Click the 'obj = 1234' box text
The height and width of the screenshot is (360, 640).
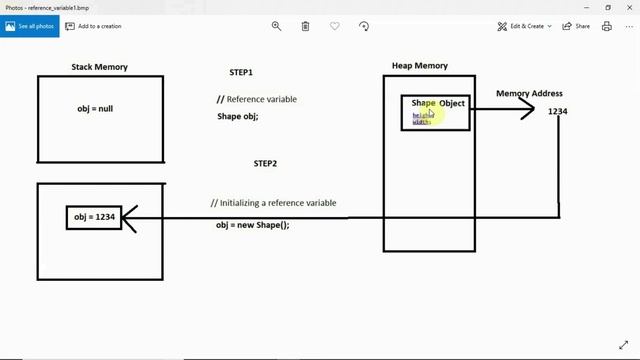(x=94, y=217)
